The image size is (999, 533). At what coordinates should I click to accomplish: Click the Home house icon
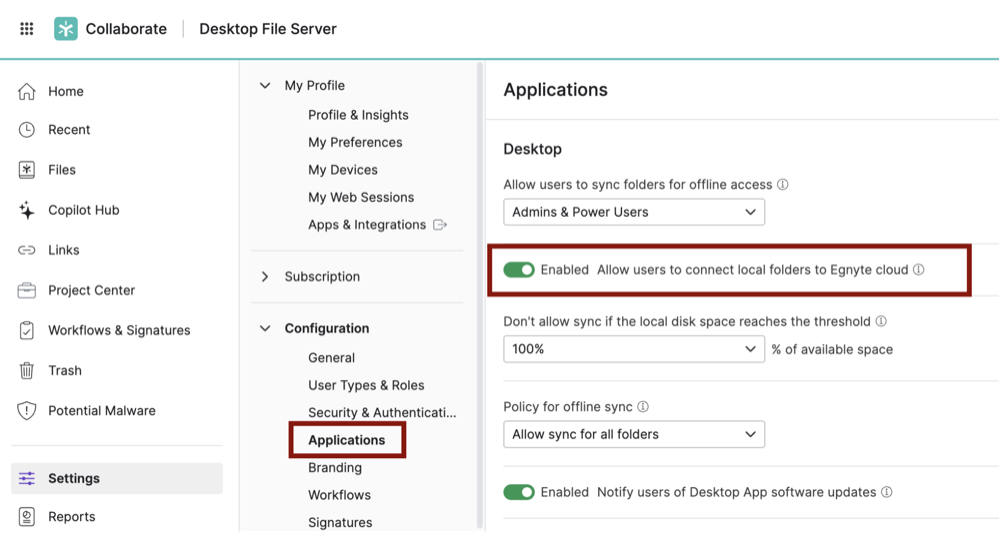point(27,92)
